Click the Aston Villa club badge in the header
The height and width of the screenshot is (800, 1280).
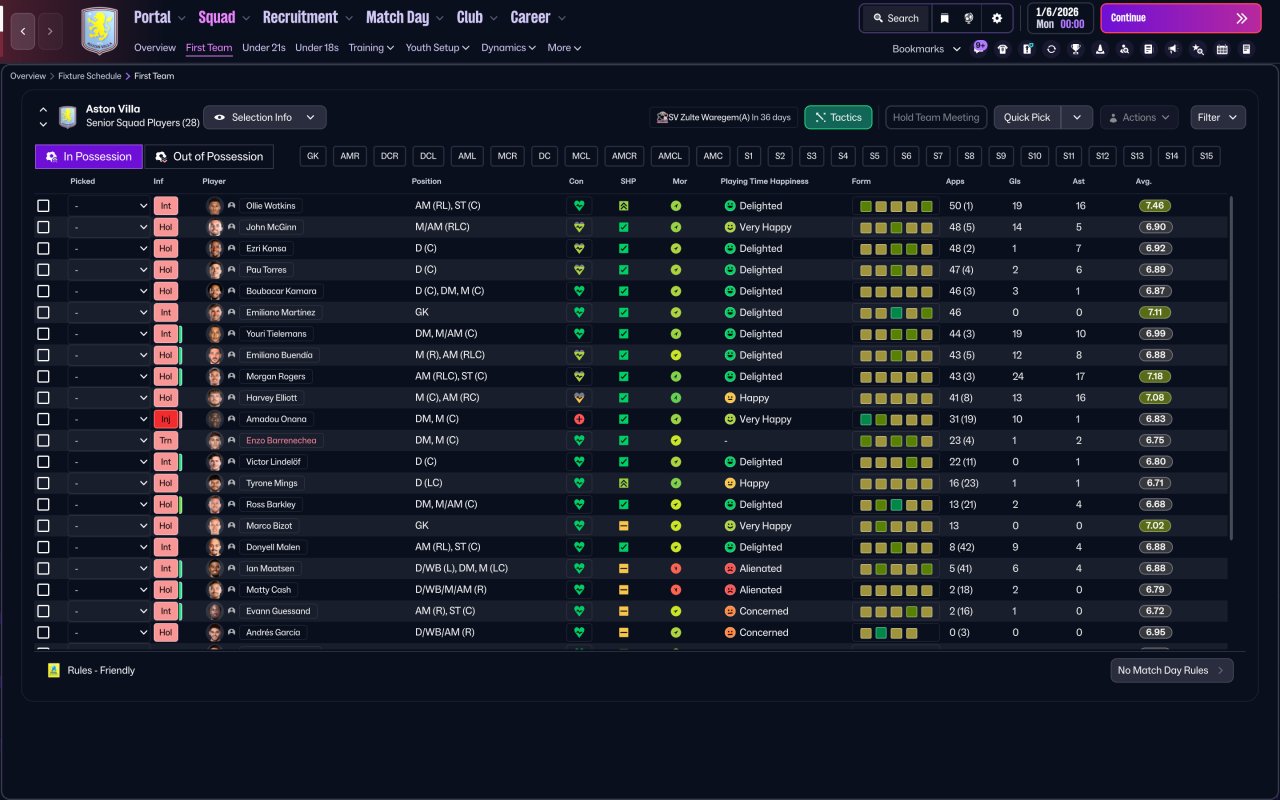pos(99,31)
